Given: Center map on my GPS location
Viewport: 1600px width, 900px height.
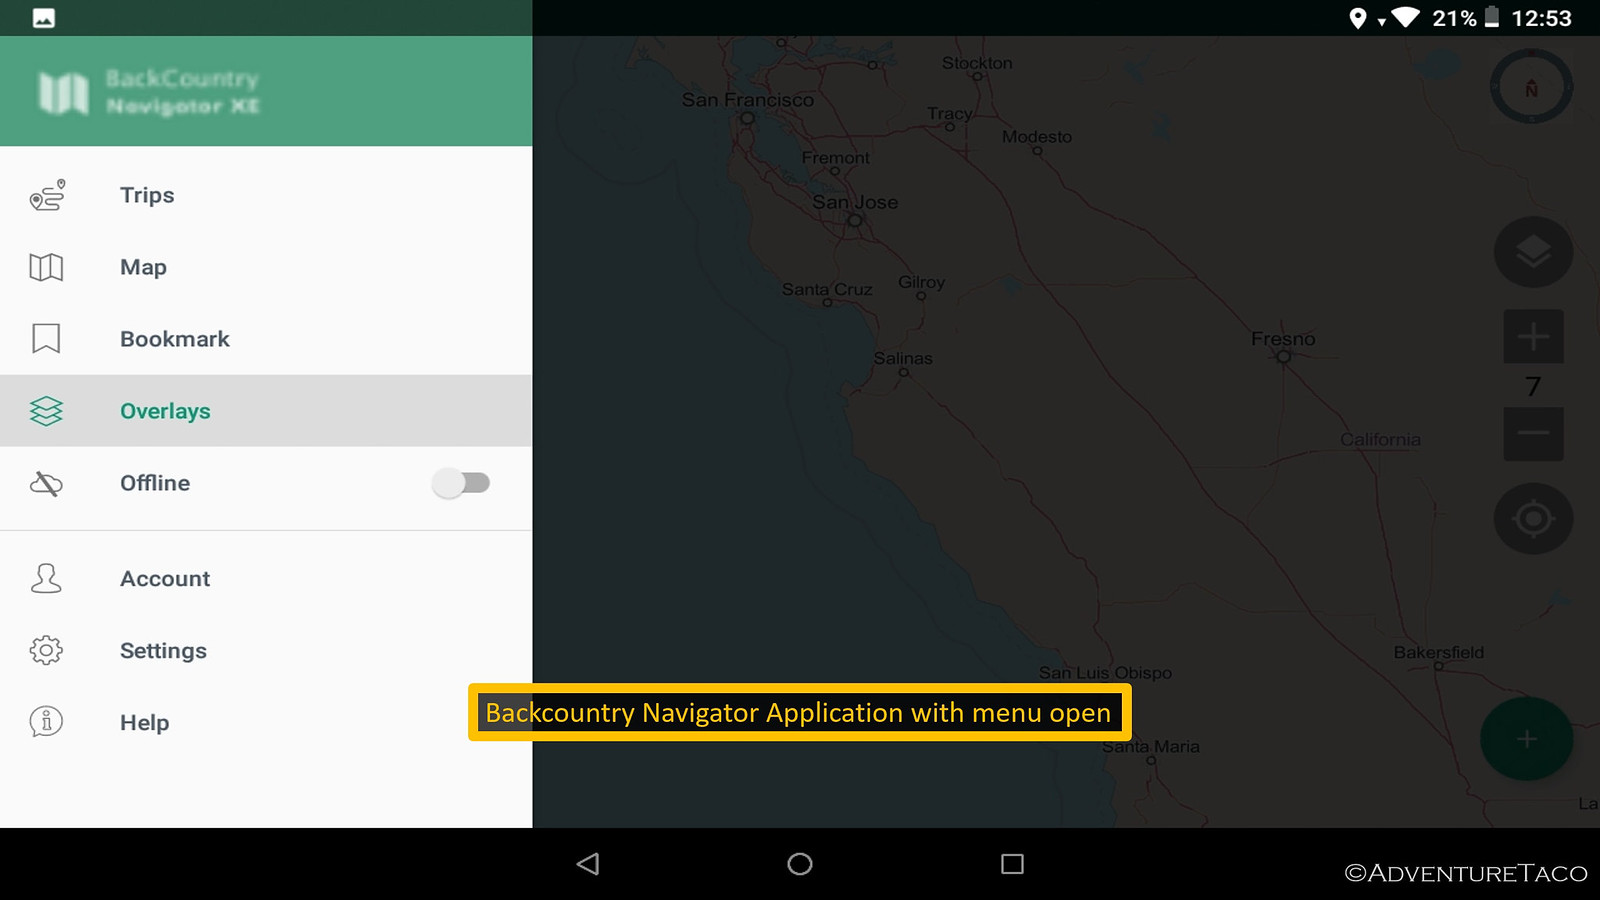Looking at the screenshot, I should [1533, 519].
